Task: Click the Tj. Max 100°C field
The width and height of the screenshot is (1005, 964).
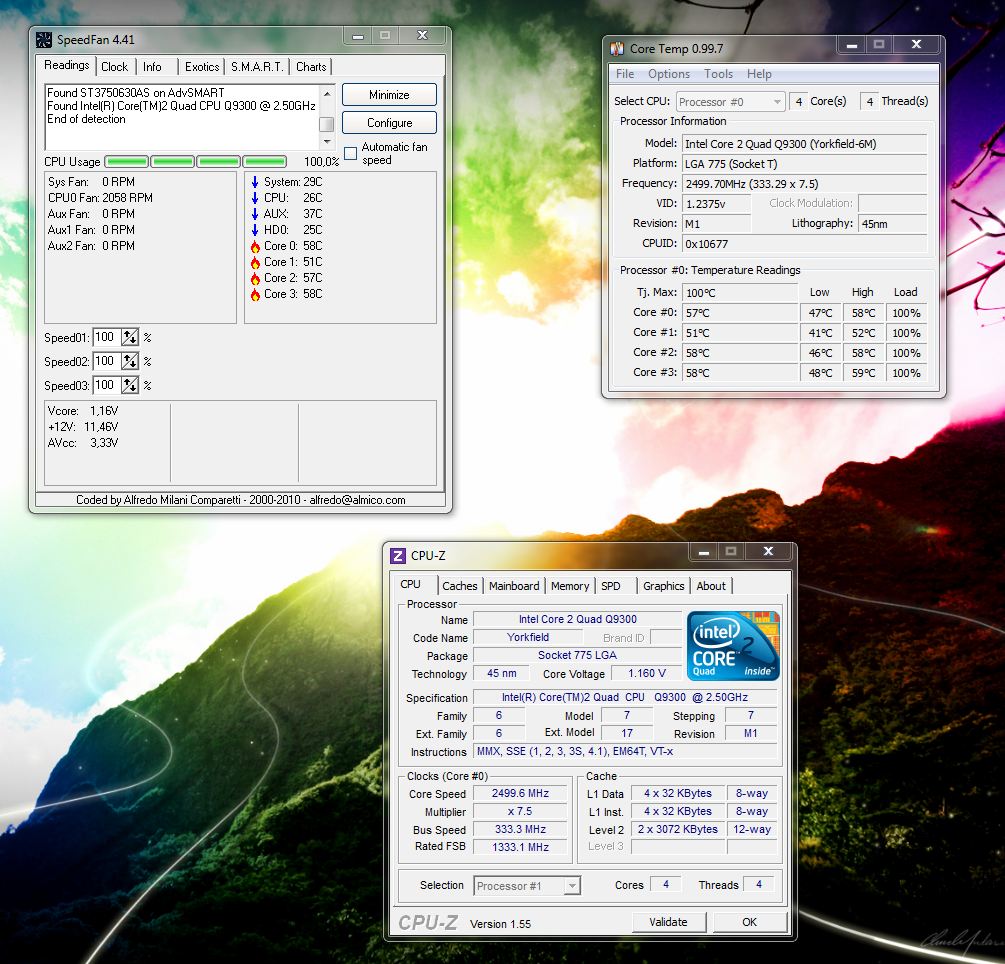Action: [x=740, y=293]
